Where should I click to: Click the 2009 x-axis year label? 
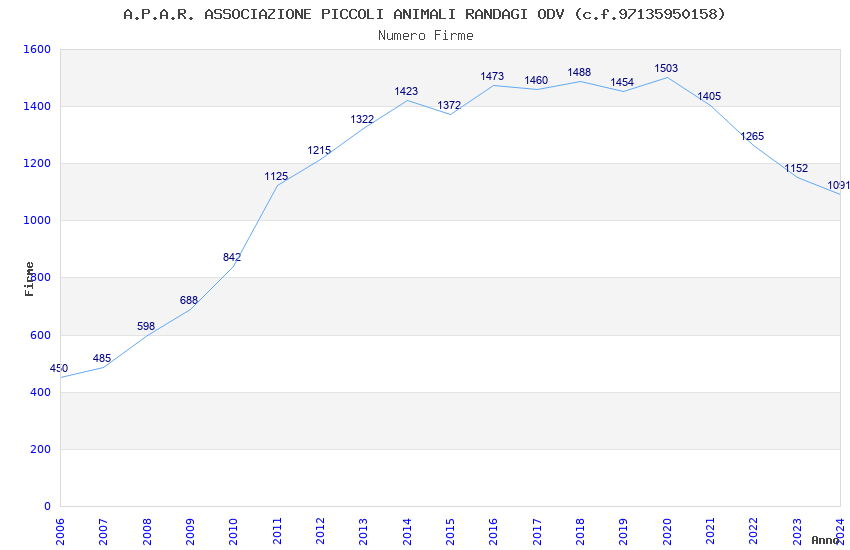(190, 532)
